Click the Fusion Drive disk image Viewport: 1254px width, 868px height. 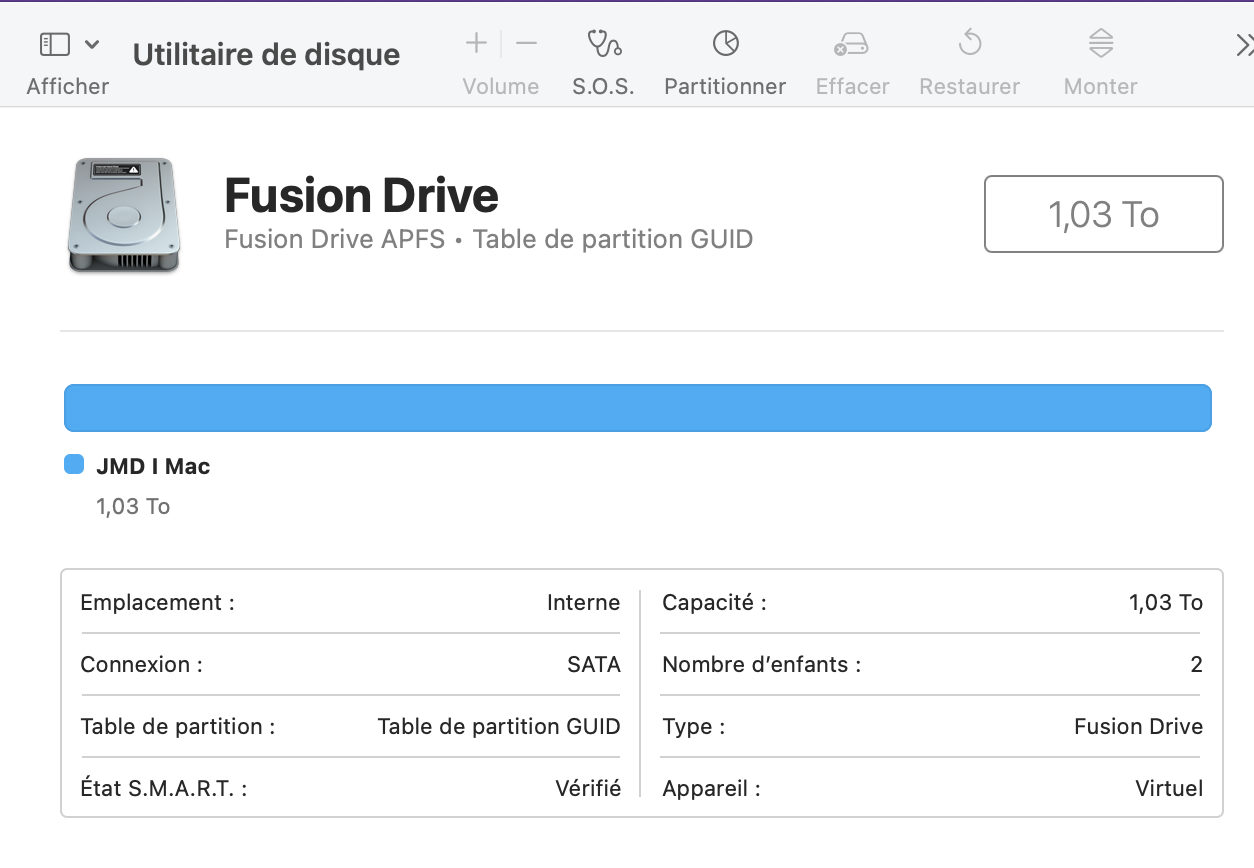coord(124,214)
